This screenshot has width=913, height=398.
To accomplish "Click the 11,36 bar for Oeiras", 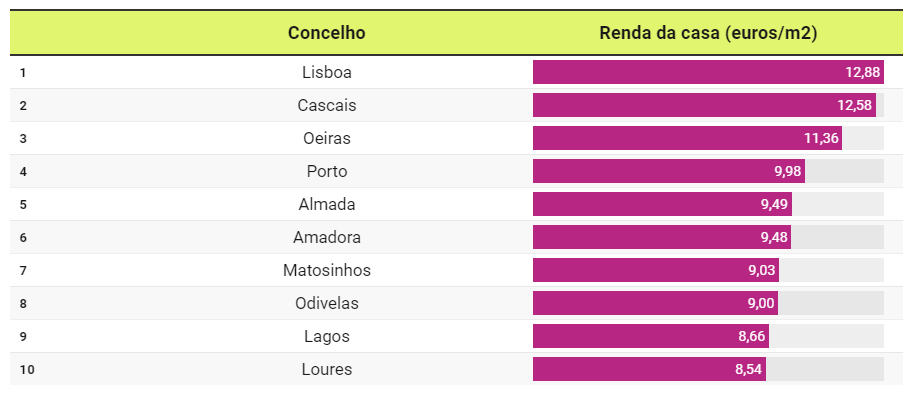I will coord(687,138).
